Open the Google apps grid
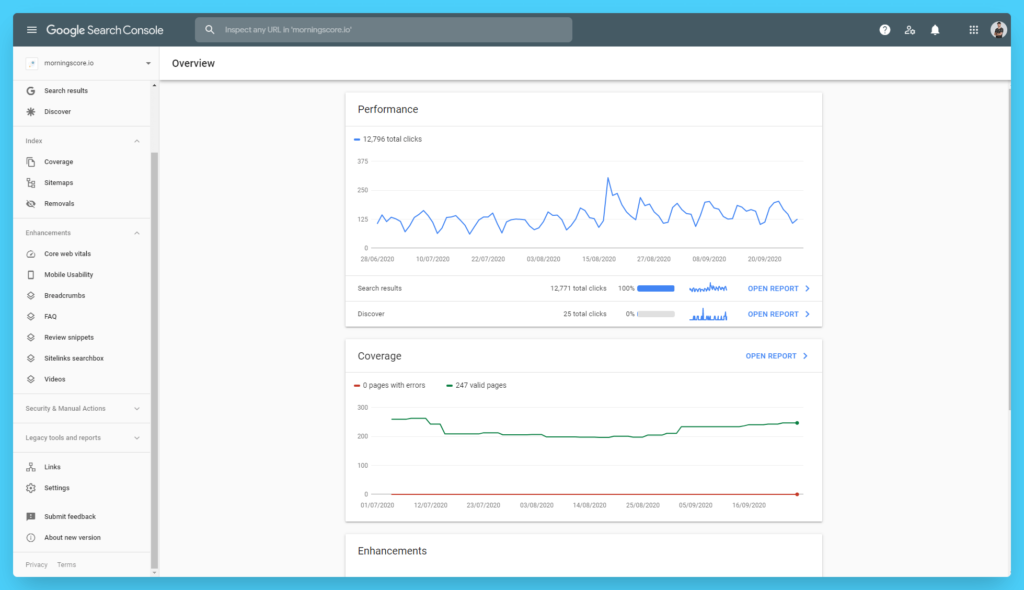 (972, 29)
